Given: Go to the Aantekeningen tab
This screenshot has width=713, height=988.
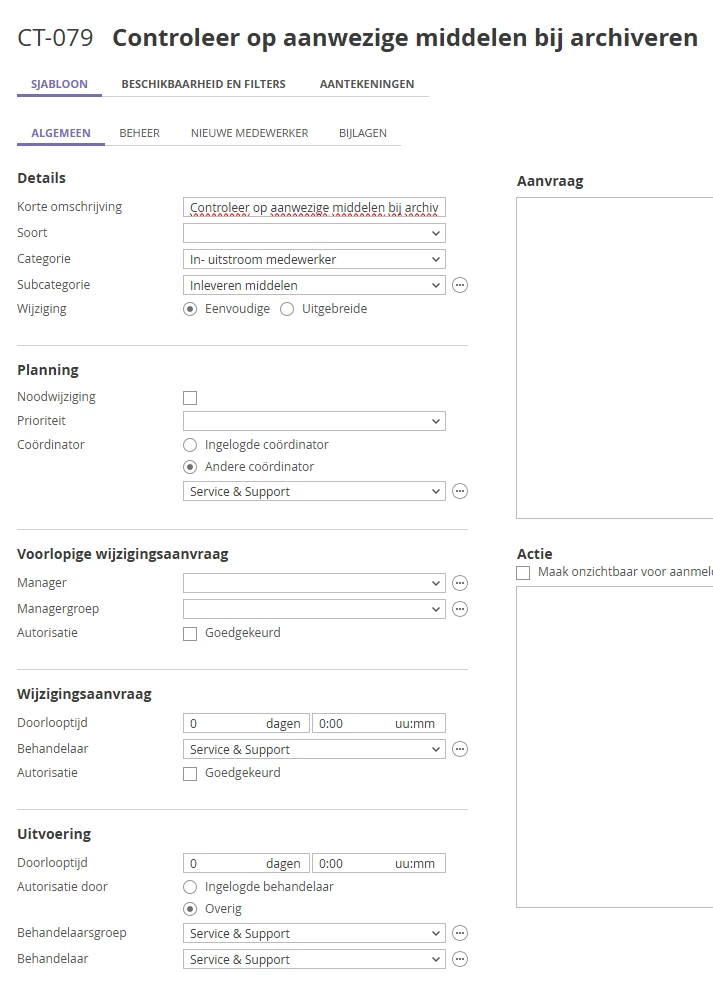Looking at the screenshot, I should pos(366,84).
